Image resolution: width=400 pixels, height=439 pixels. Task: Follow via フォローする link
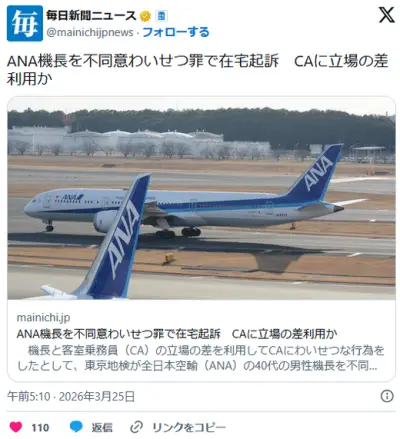[x=176, y=32]
